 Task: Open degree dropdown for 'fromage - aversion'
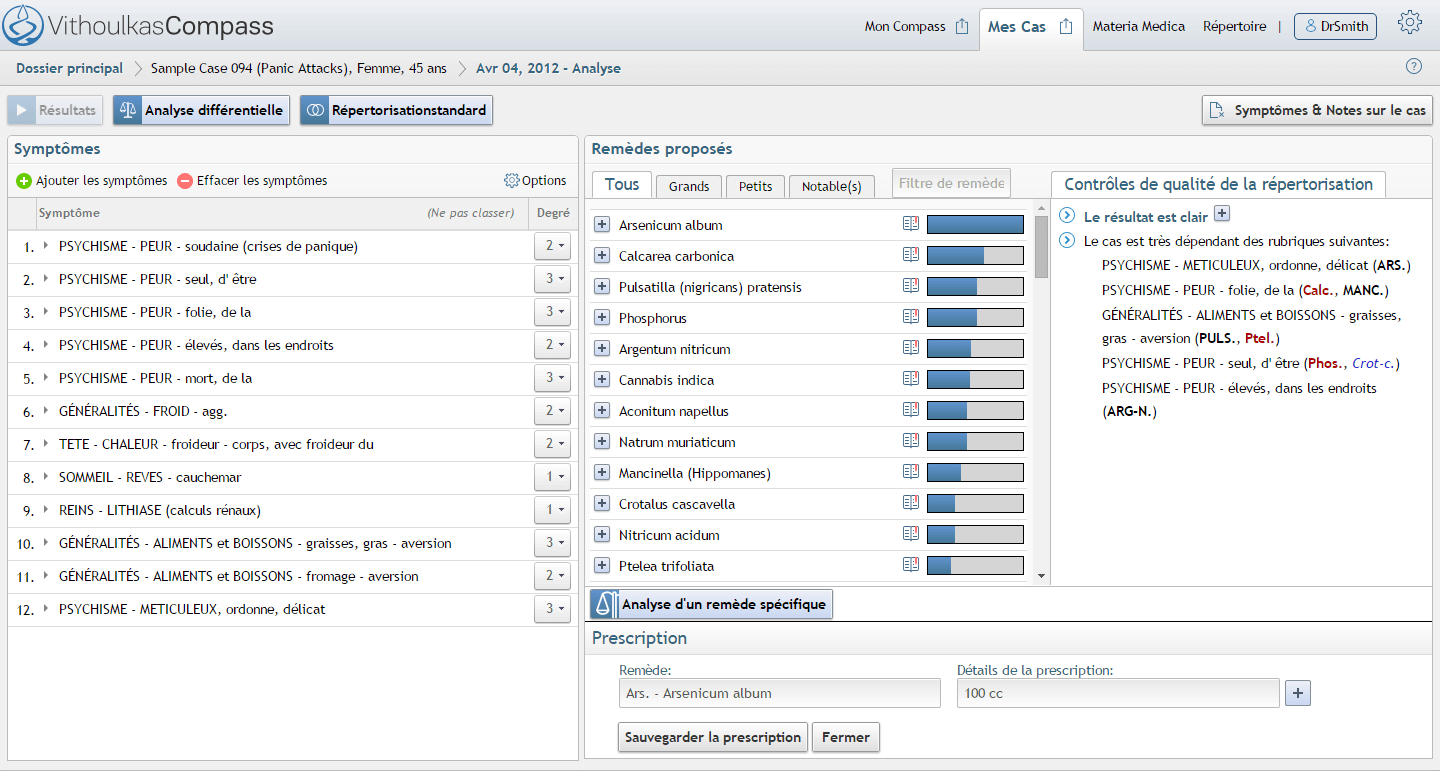click(x=552, y=576)
